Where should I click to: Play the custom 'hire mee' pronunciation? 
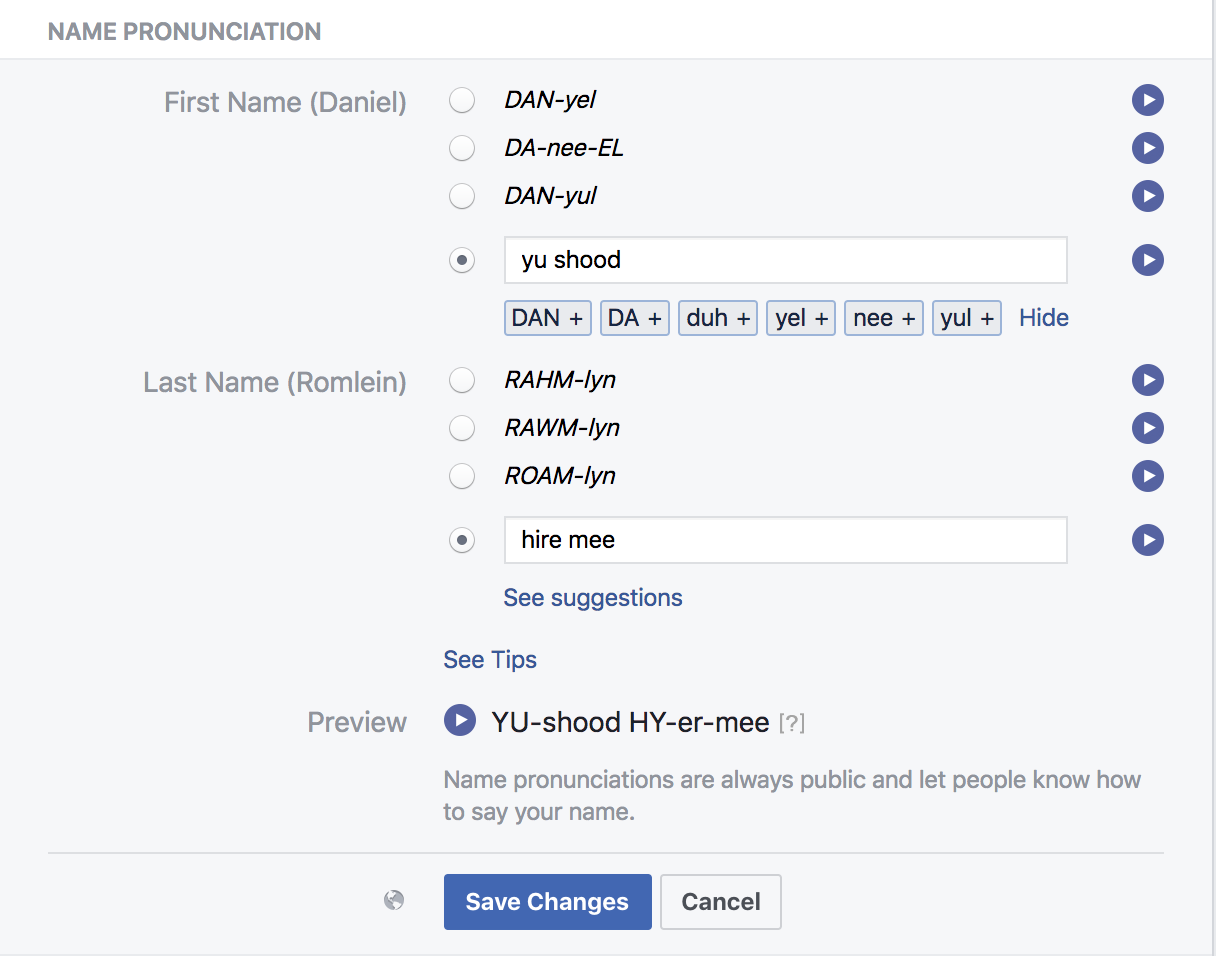pyautogui.click(x=1147, y=540)
